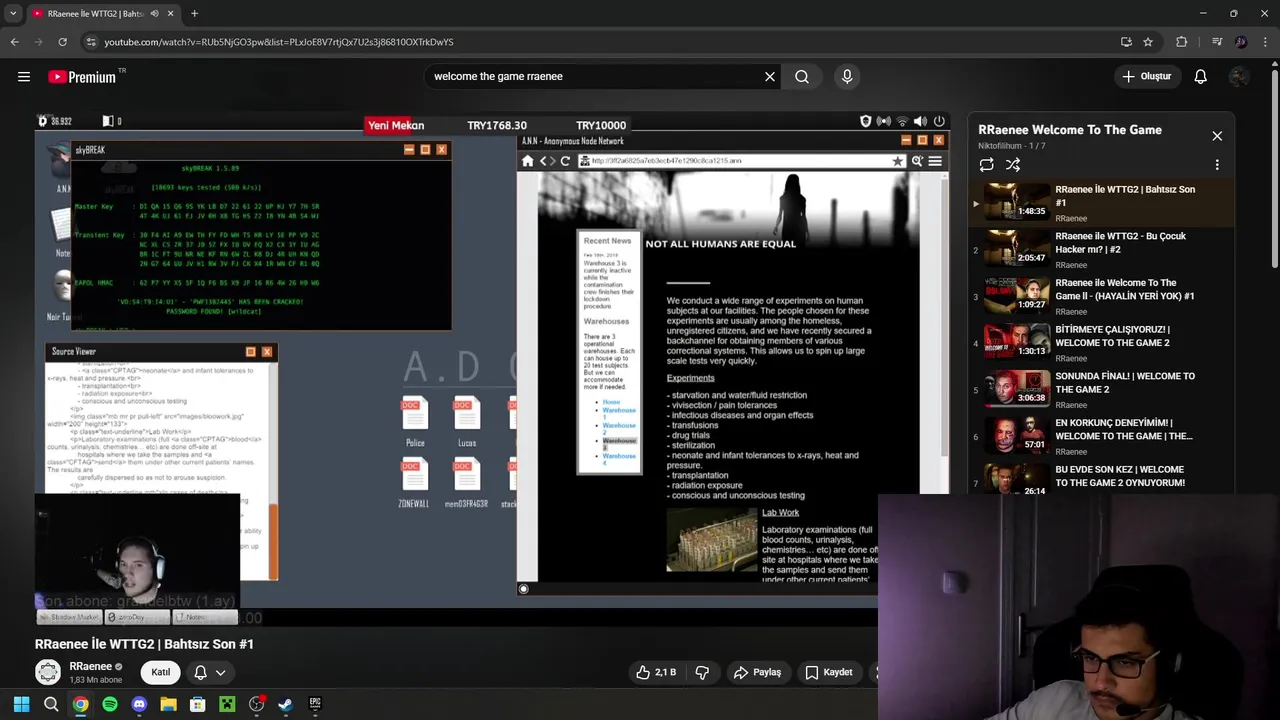Screen dimensions: 1280x720
Task: Click the A.N.N browser refresh icon
Action: pos(566,161)
